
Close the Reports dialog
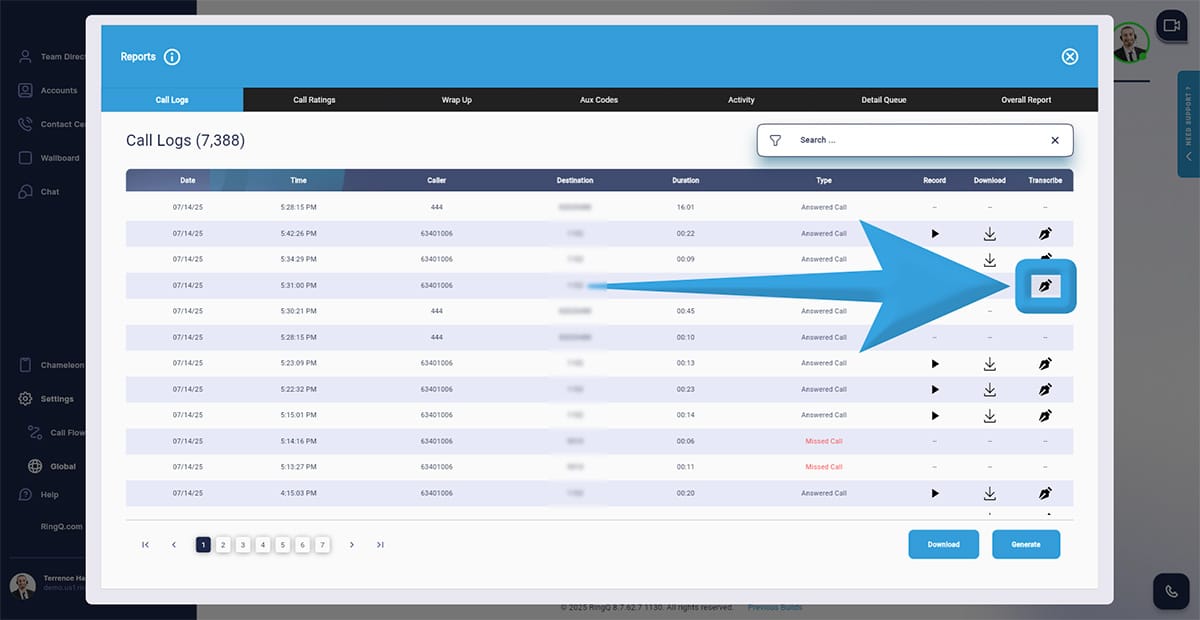pos(1069,57)
